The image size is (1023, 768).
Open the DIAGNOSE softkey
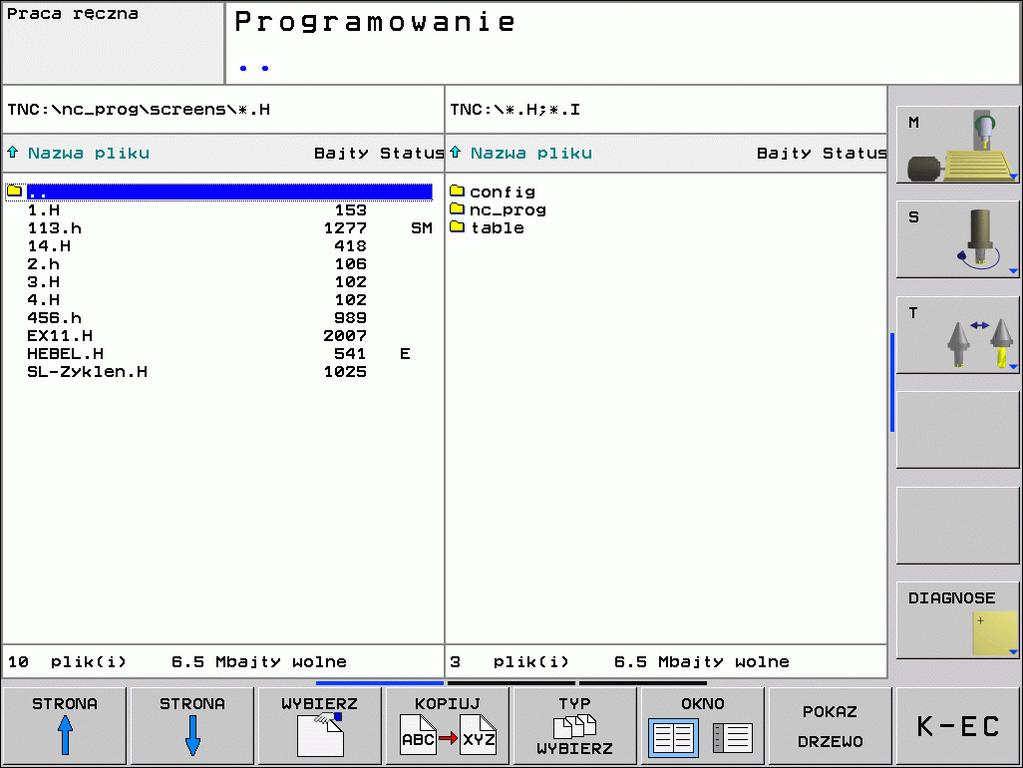point(957,620)
